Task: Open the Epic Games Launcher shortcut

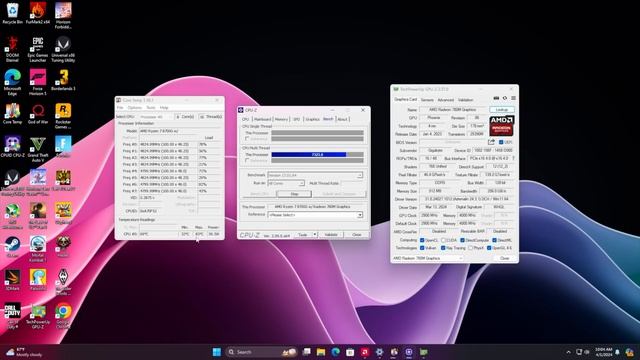Action: 38,49
